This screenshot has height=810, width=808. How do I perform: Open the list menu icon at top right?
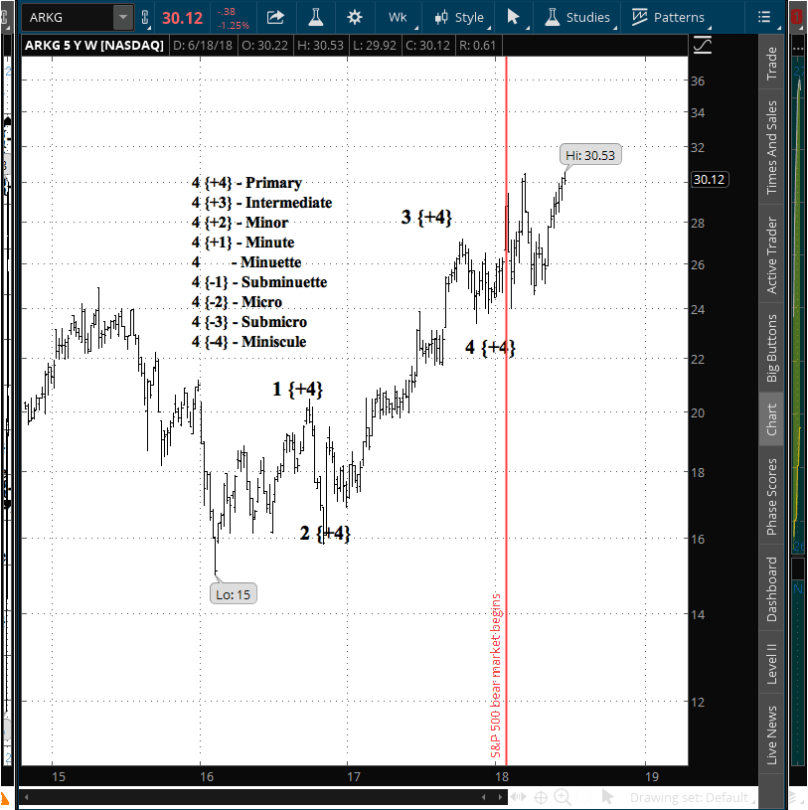coord(765,17)
